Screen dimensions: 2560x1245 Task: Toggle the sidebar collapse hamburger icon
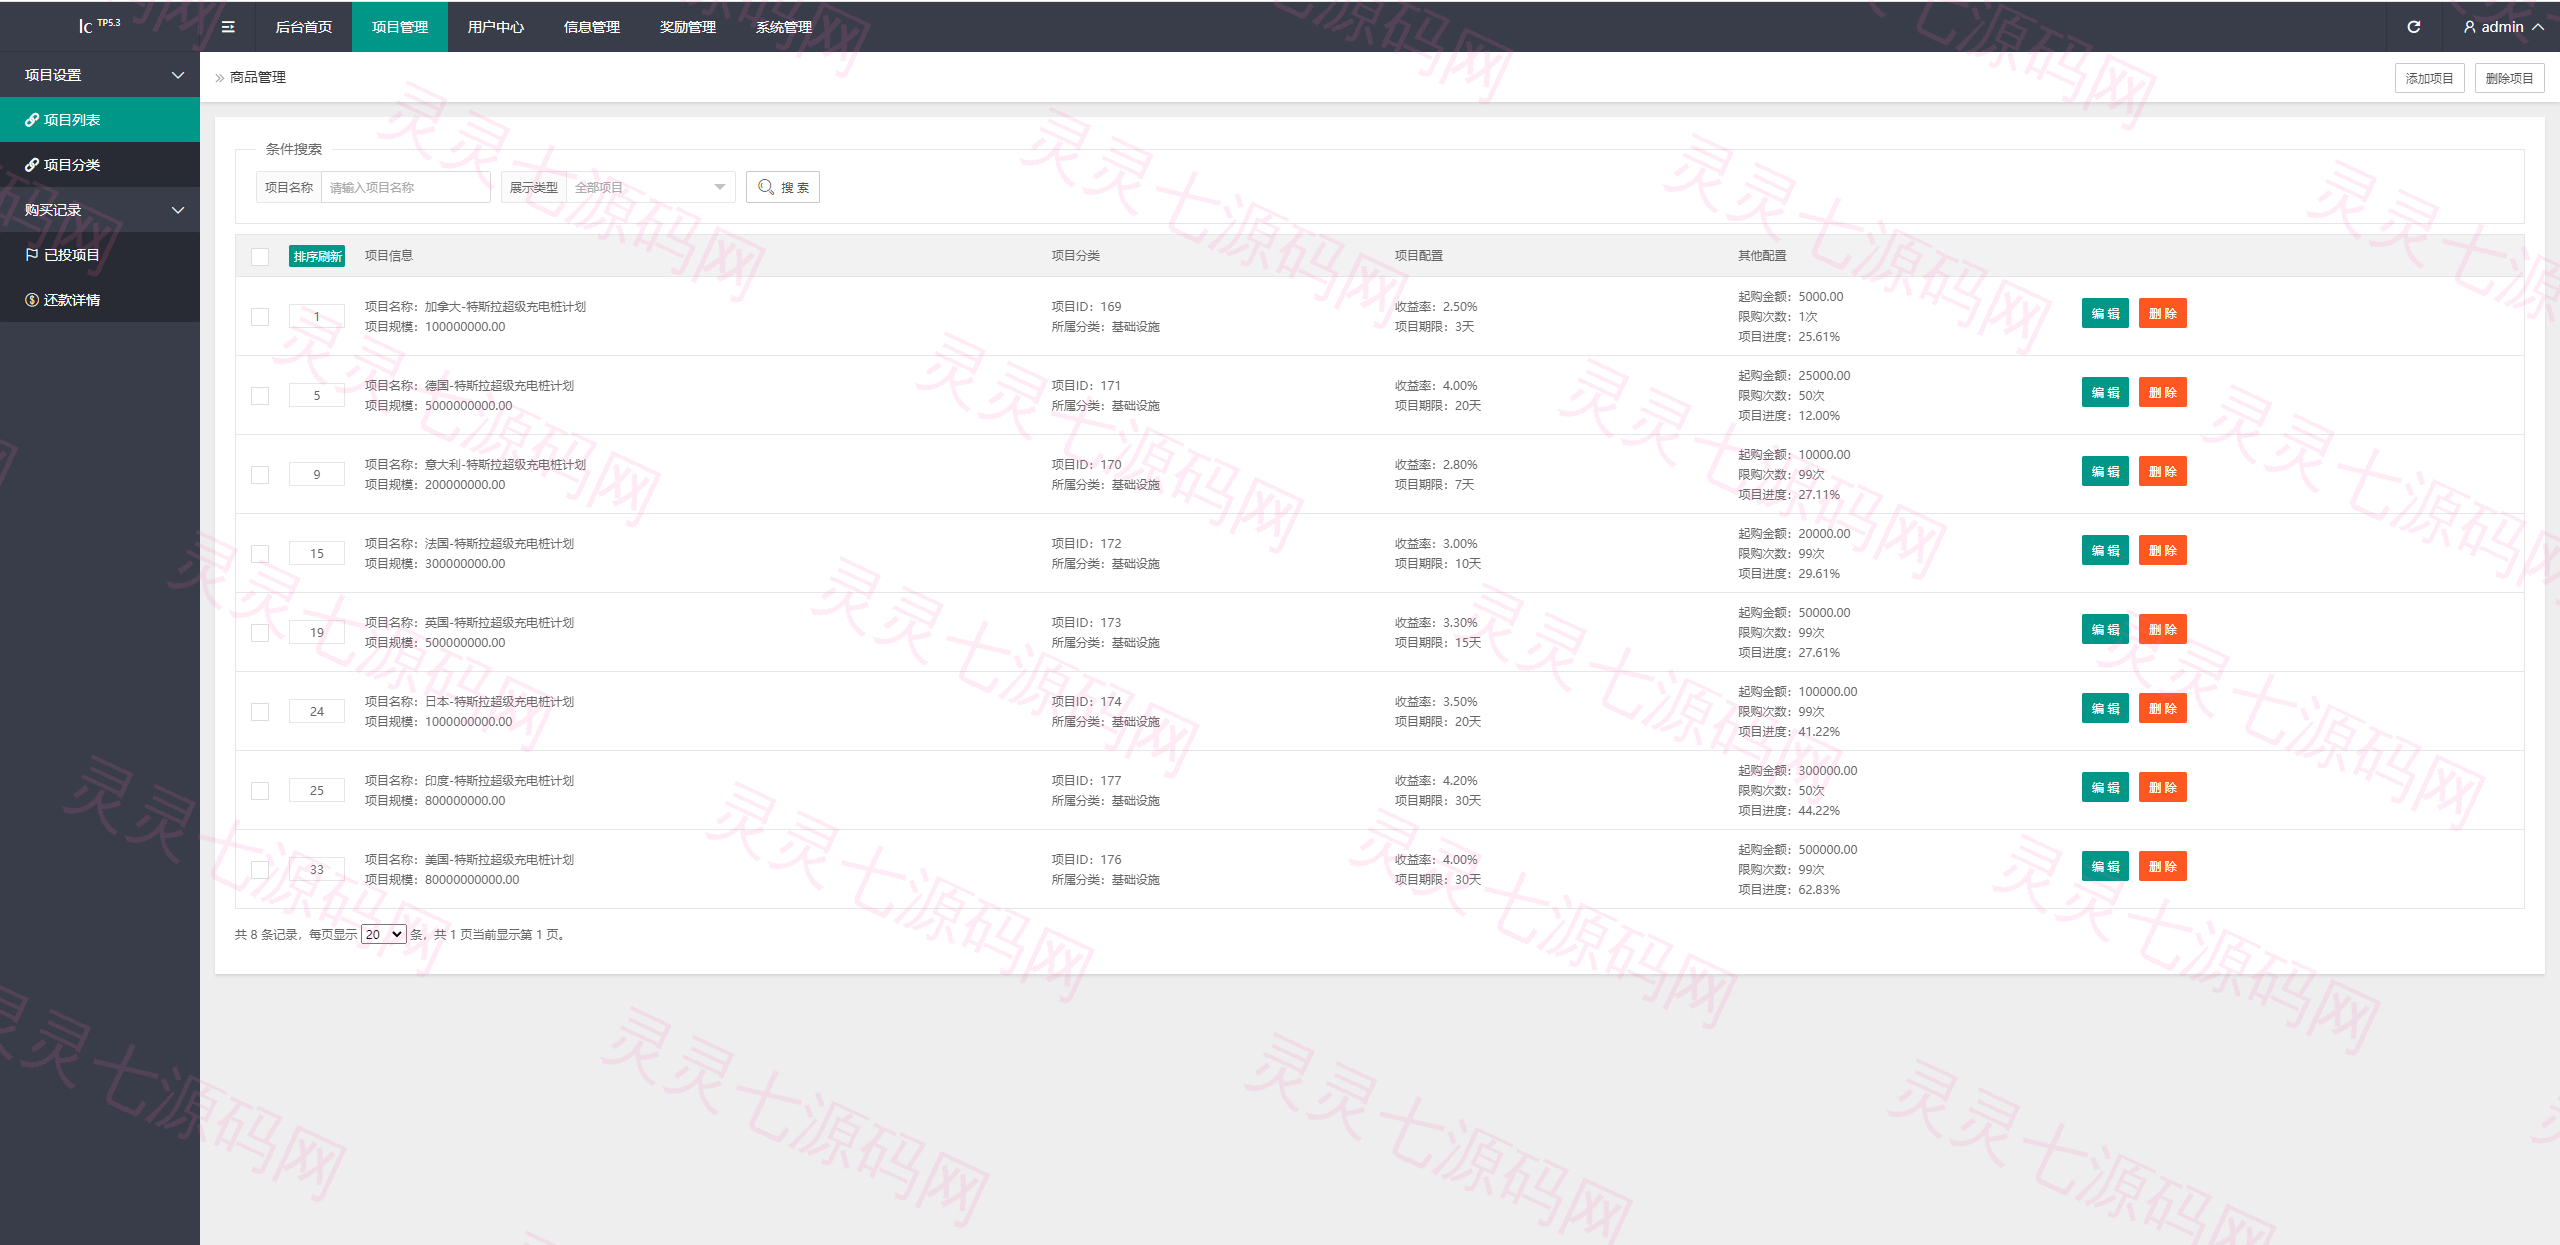click(x=228, y=27)
